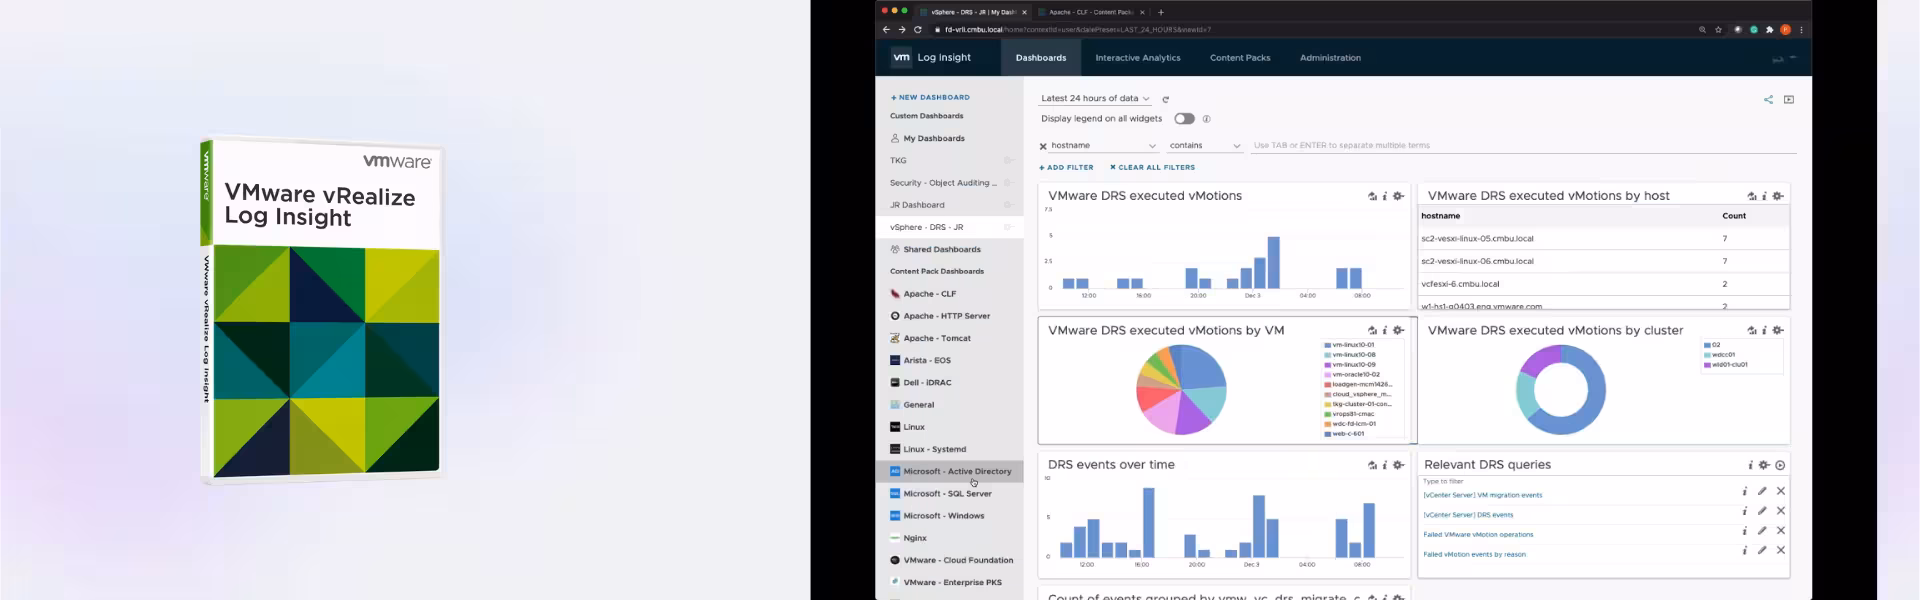Delete Failed vMotion events by reason query
Image resolution: width=1920 pixels, height=600 pixels.
click(1781, 550)
